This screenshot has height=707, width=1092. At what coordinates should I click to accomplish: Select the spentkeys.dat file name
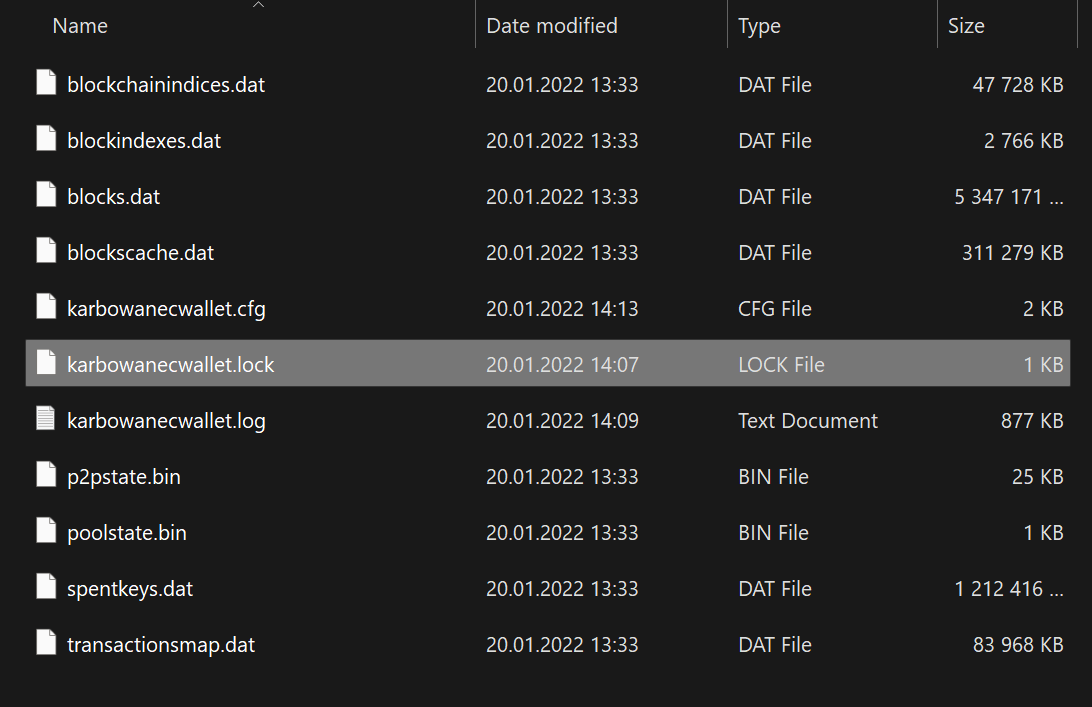click(x=130, y=589)
